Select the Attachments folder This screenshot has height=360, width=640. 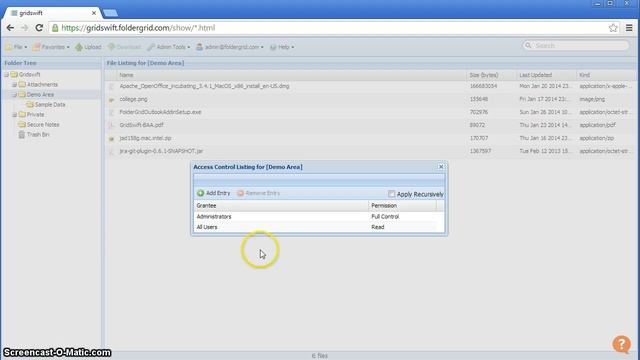pos(42,84)
